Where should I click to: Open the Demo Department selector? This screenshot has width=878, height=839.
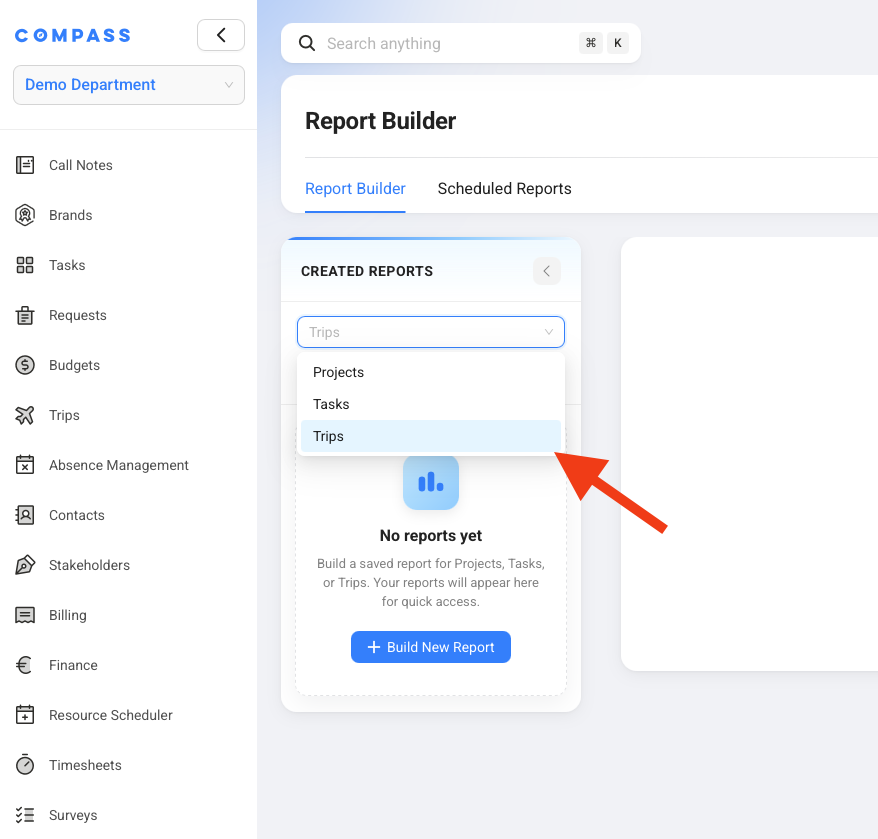(x=129, y=85)
